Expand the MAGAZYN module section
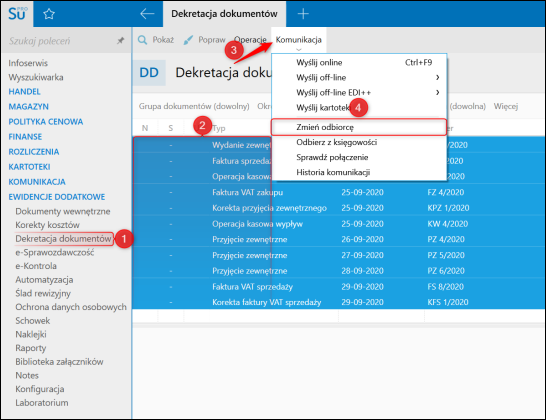Image resolution: width=546 pixels, height=420 pixels. coord(29,107)
